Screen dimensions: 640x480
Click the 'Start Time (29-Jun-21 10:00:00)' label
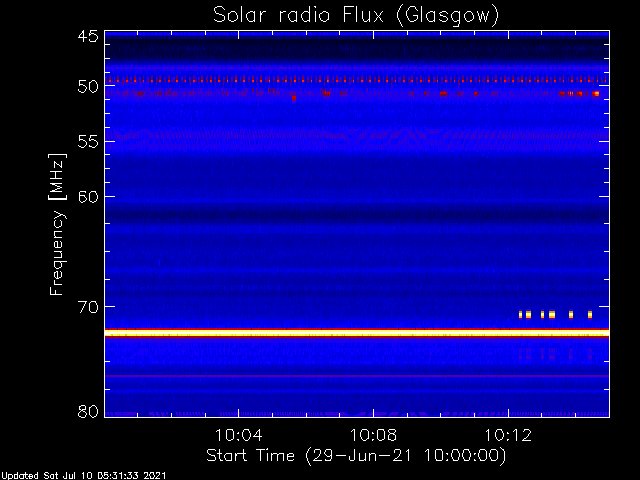[356, 456]
